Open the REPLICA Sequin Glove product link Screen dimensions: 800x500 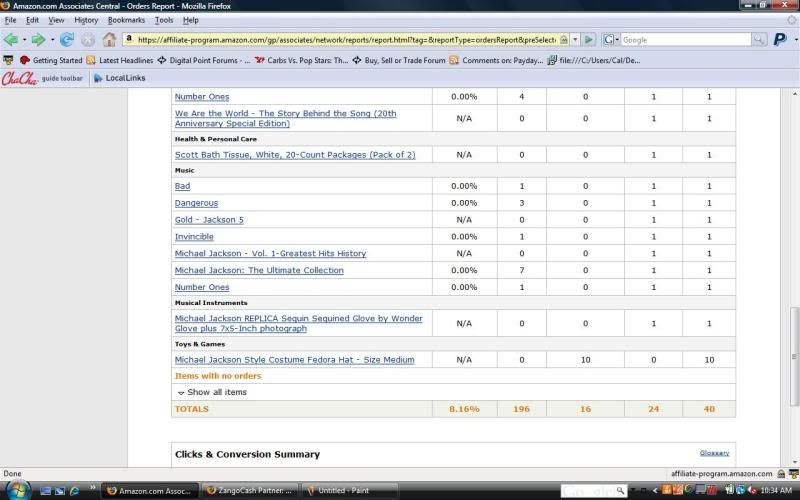click(x=298, y=323)
